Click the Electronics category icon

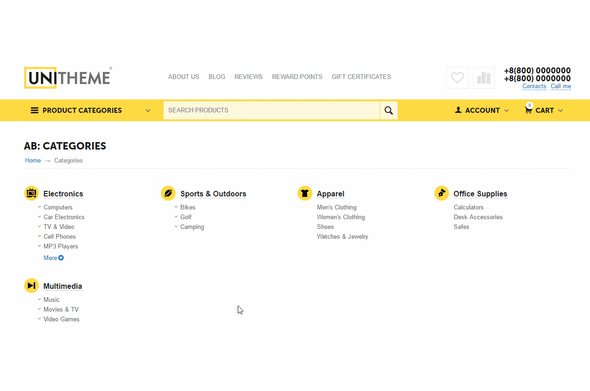coord(32,193)
